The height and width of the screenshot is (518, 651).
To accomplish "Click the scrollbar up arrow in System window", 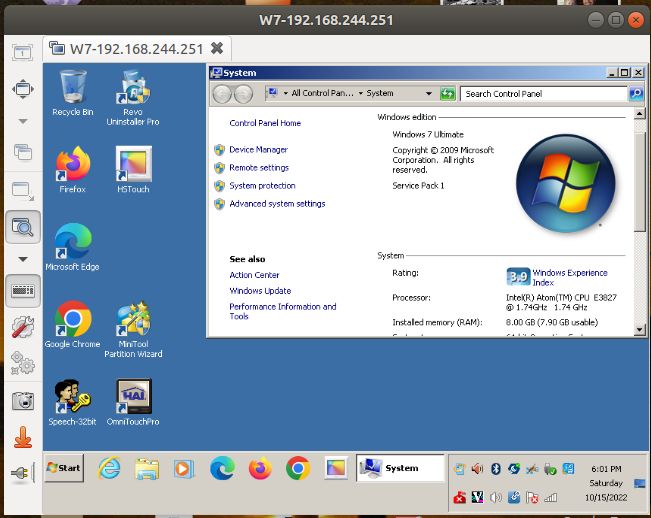I will (x=639, y=114).
